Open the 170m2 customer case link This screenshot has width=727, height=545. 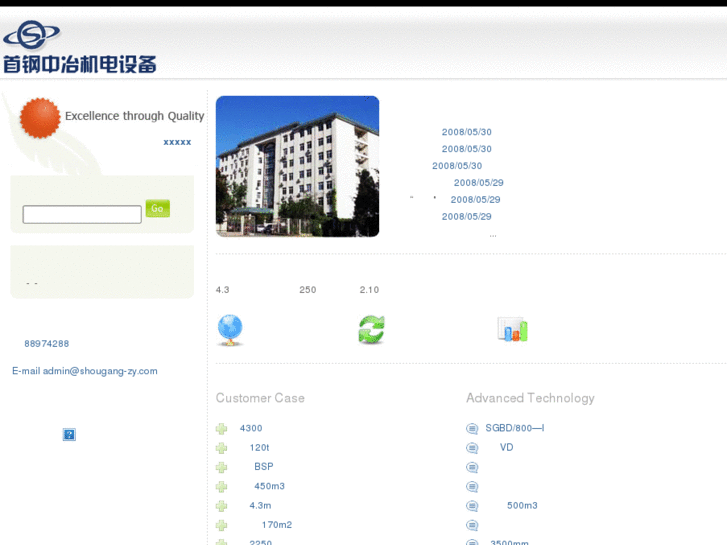point(277,525)
